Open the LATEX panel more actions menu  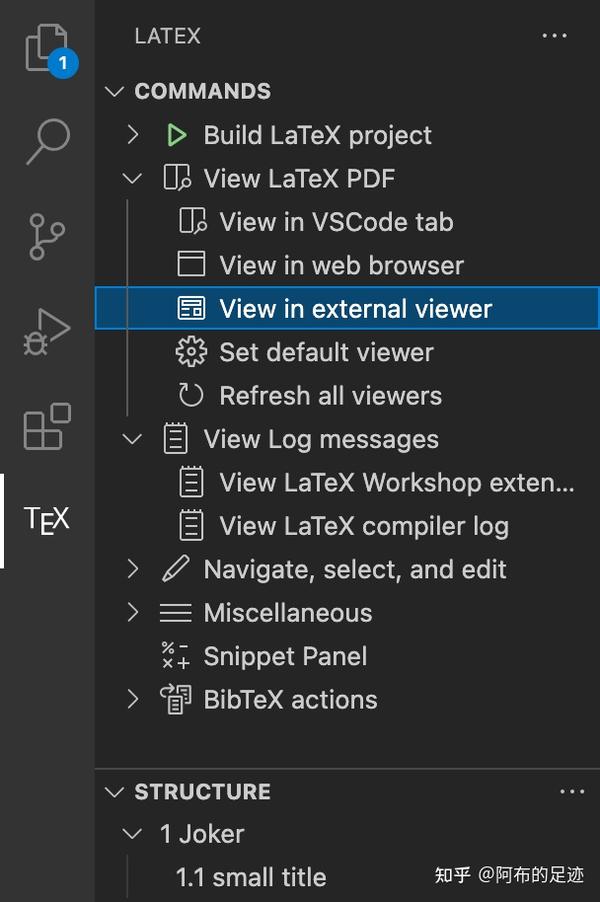(x=554, y=36)
